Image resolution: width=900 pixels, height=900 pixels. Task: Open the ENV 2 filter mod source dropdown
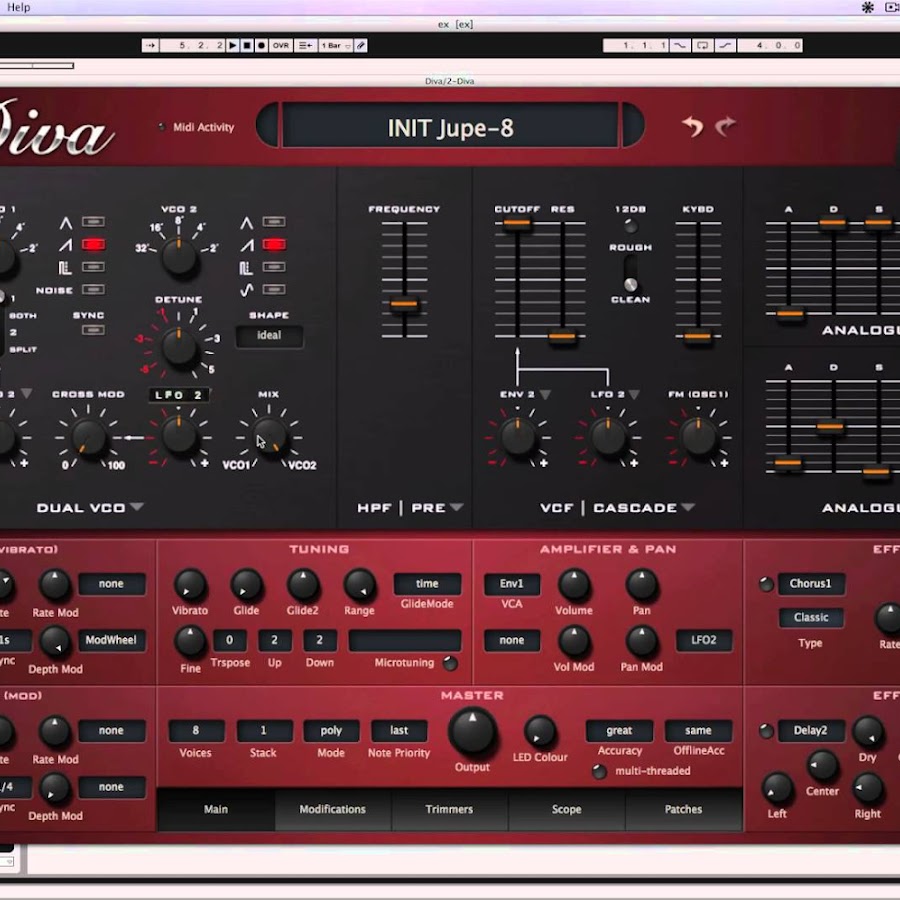click(545, 395)
